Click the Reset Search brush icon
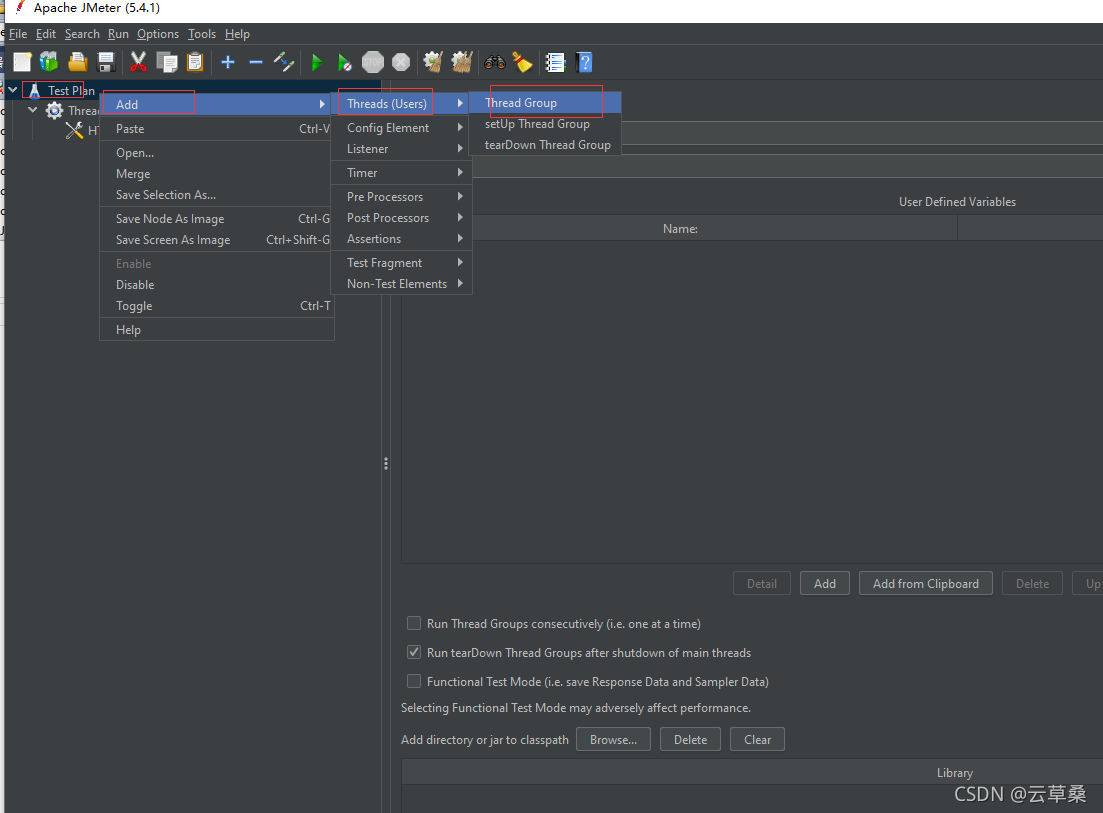This screenshot has width=1103, height=813. click(522, 62)
